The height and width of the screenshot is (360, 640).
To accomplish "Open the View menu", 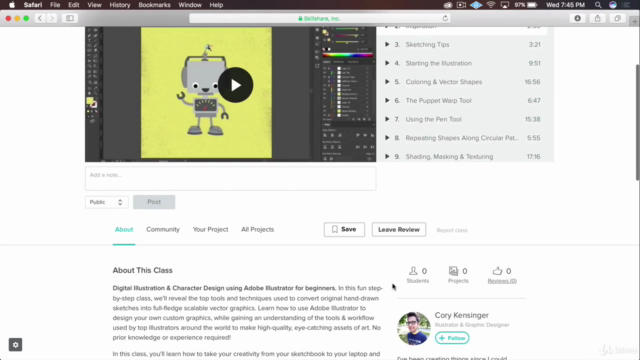I will 94,5.
